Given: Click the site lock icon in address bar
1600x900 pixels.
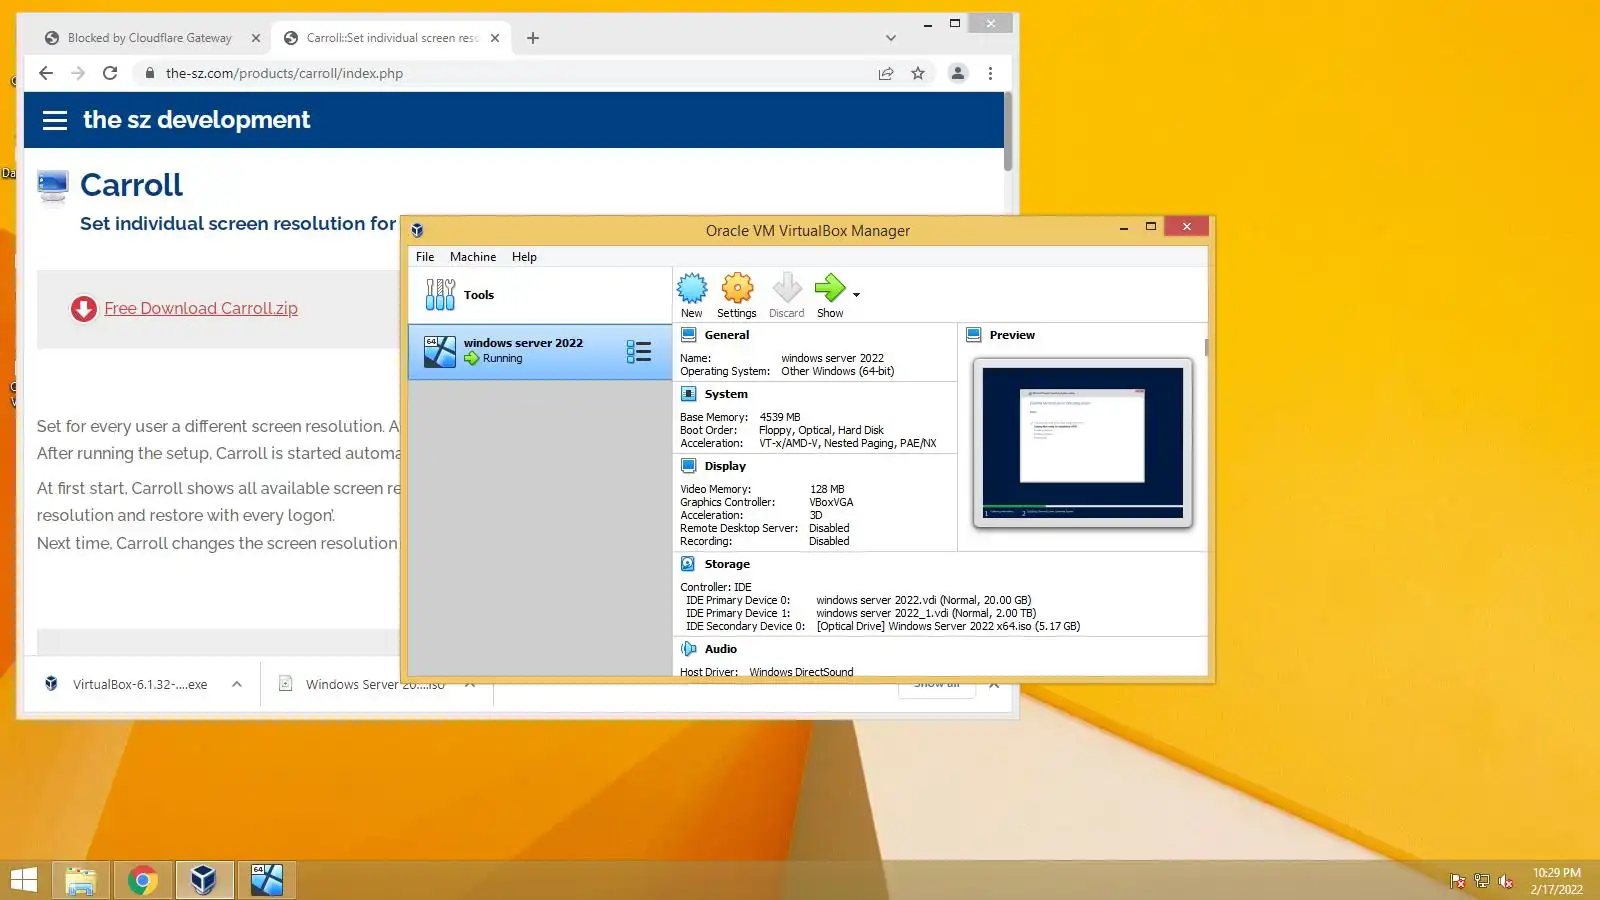Looking at the screenshot, I should click(149, 73).
